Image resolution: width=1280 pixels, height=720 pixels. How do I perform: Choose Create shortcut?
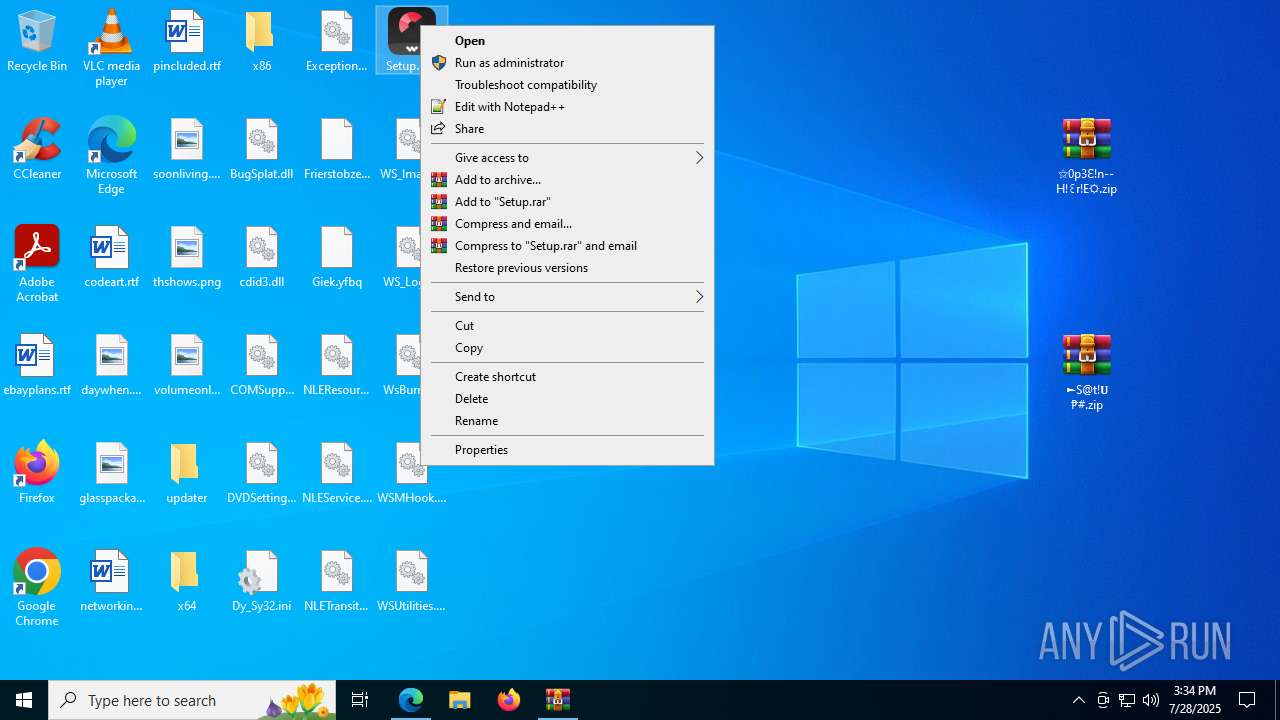567,377
